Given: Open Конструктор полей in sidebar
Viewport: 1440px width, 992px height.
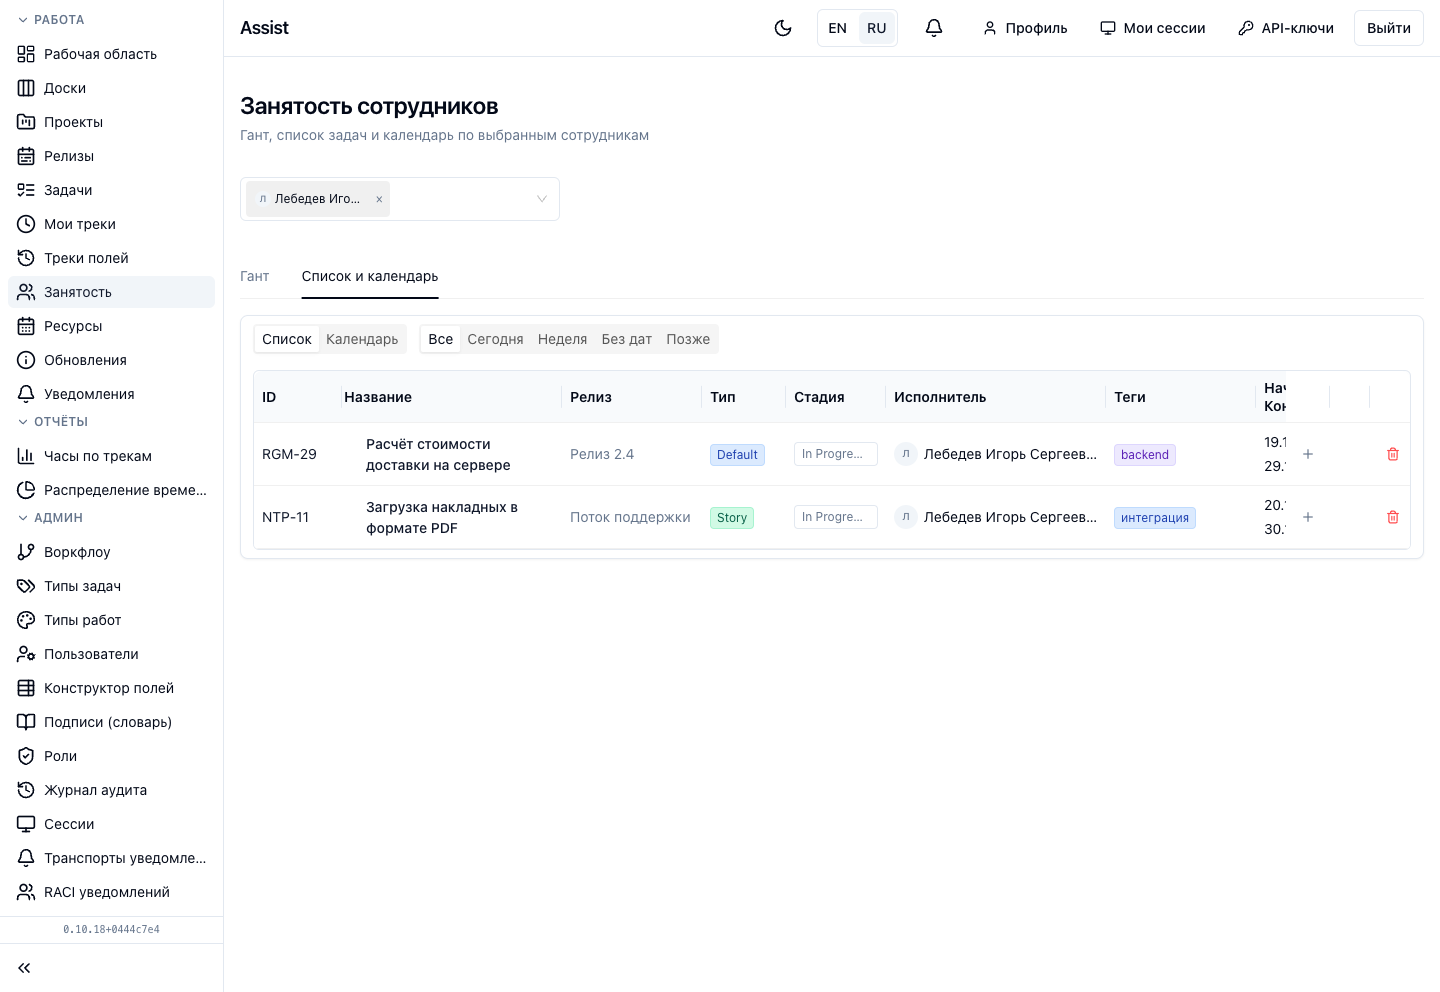Looking at the screenshot, I should (x=111, y=688).
